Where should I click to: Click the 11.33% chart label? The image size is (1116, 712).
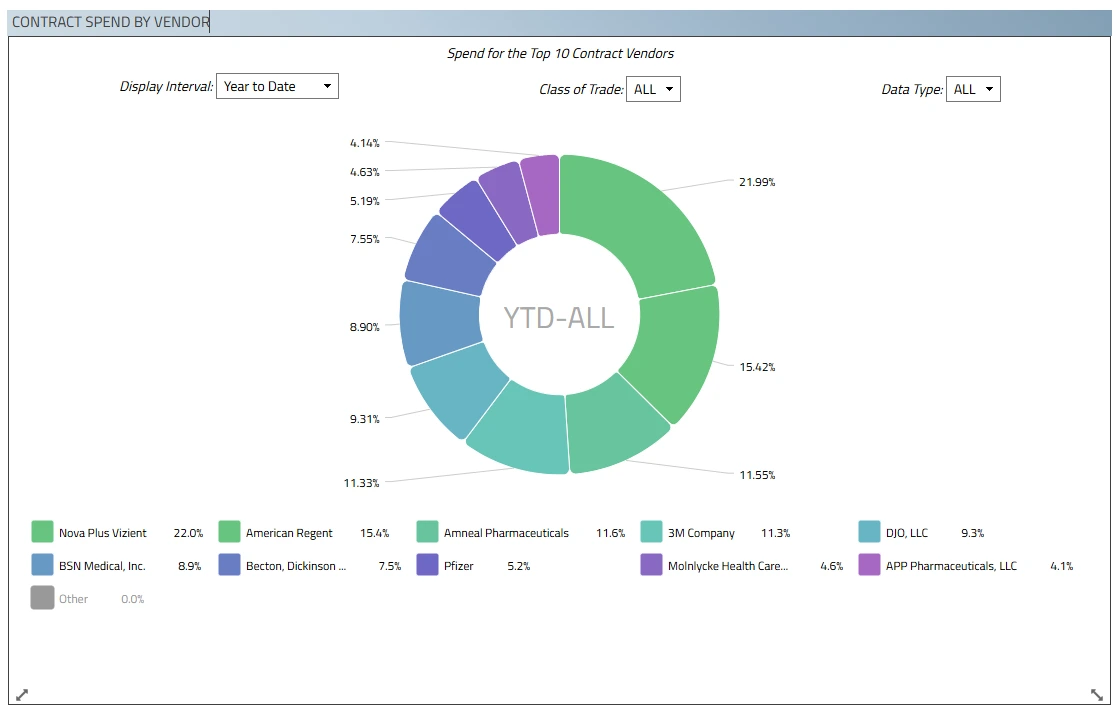[x=362, y=483]
